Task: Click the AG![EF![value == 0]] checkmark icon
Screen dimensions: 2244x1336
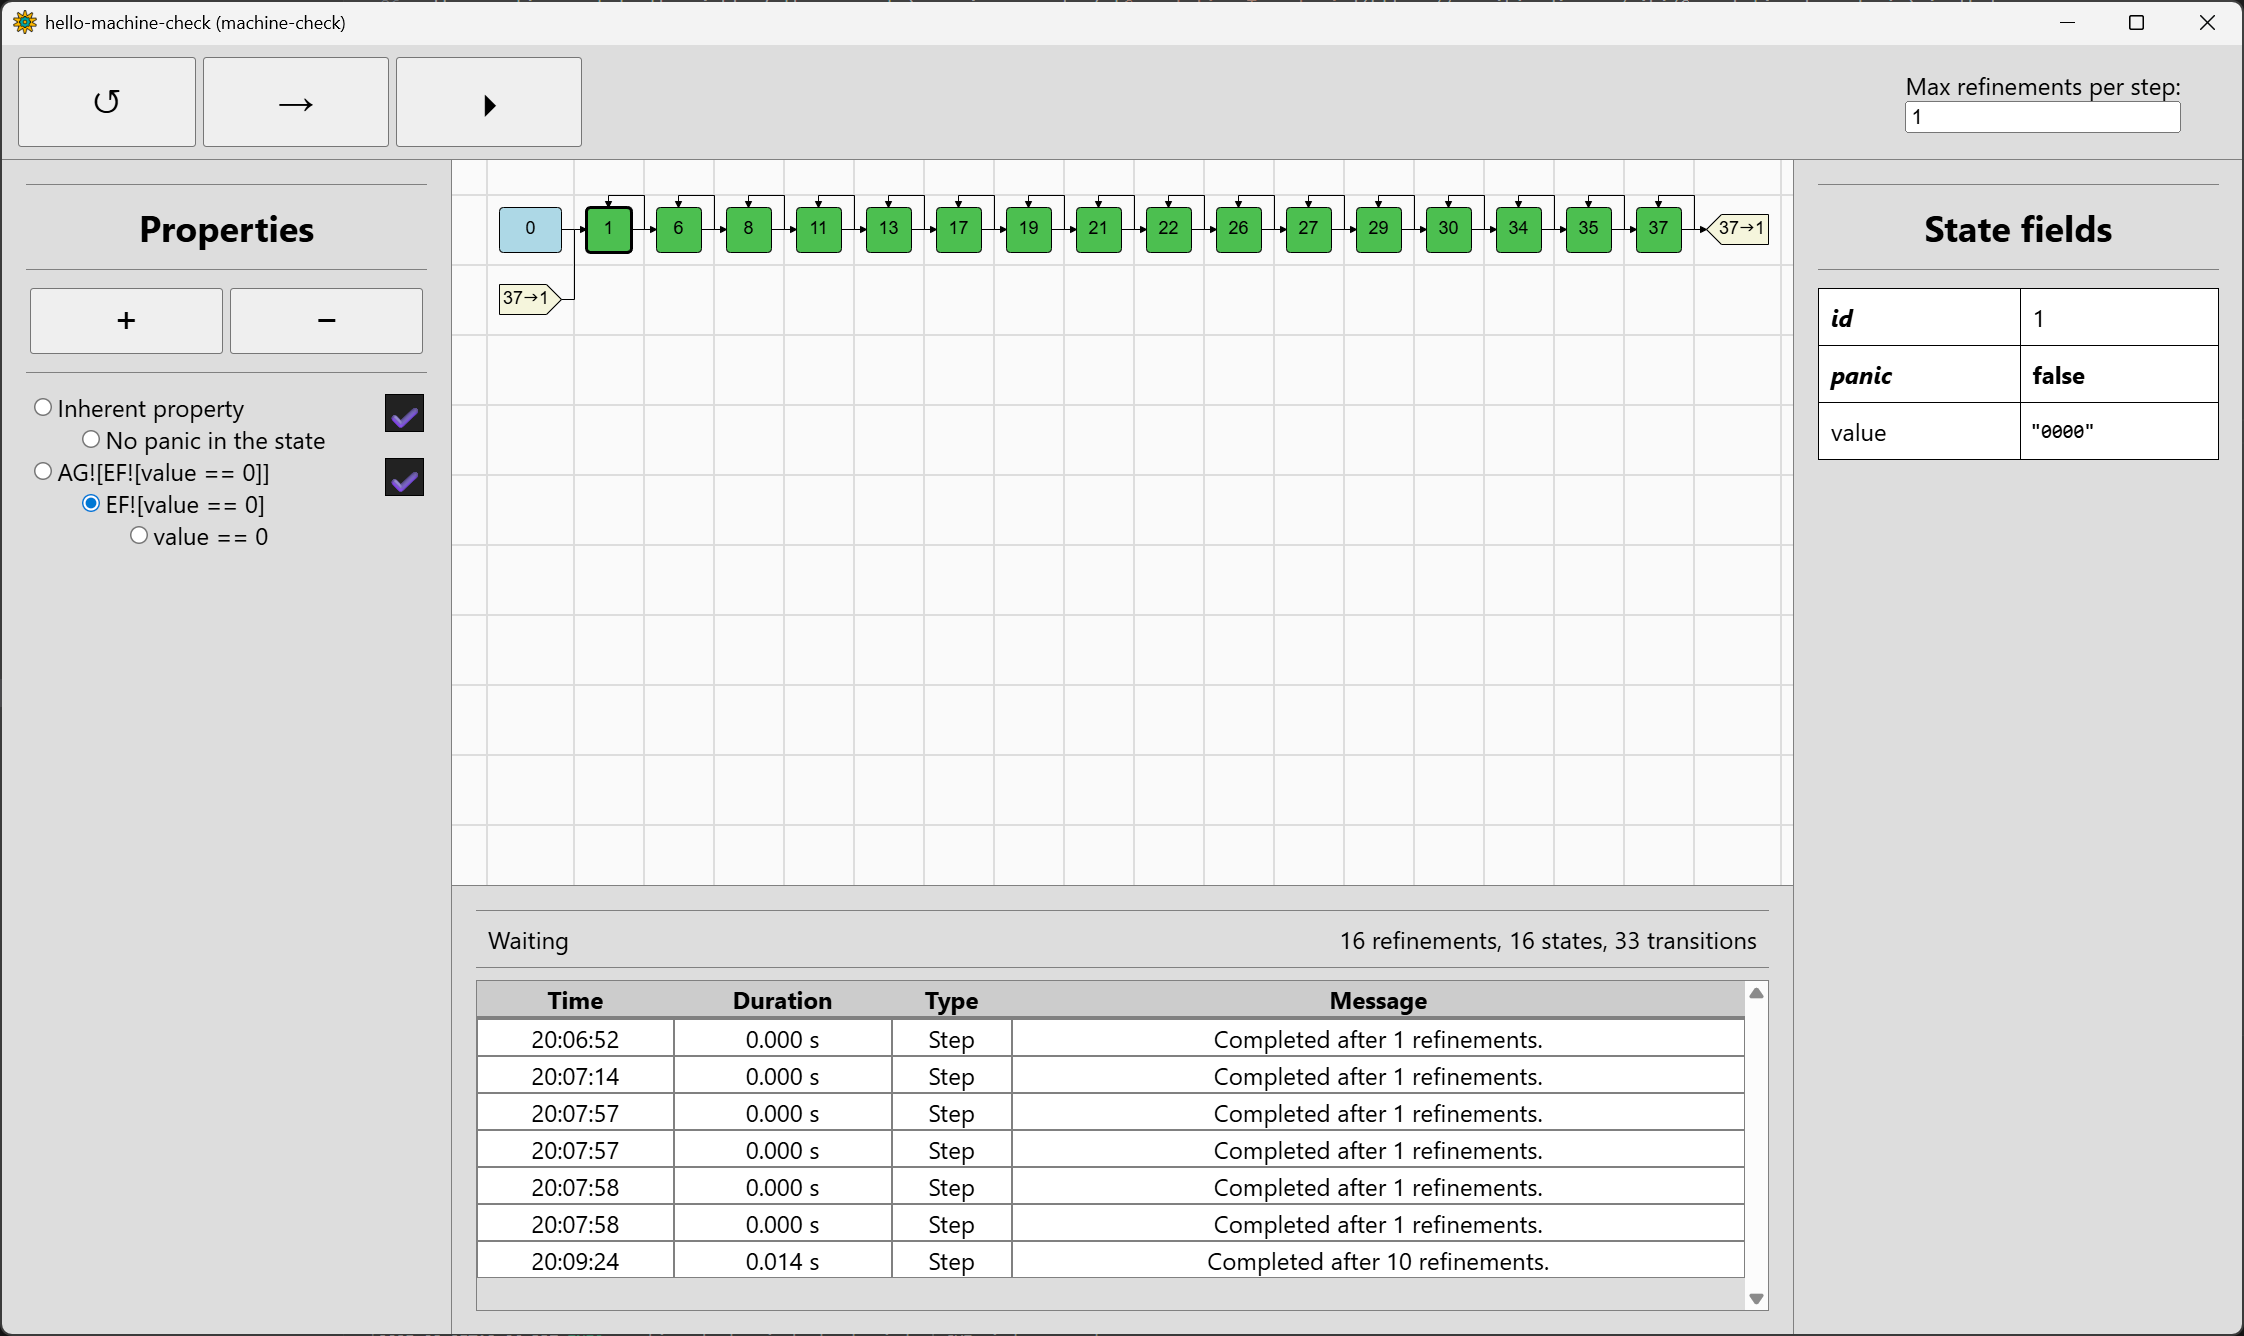Action: click(x=404, y=478)
